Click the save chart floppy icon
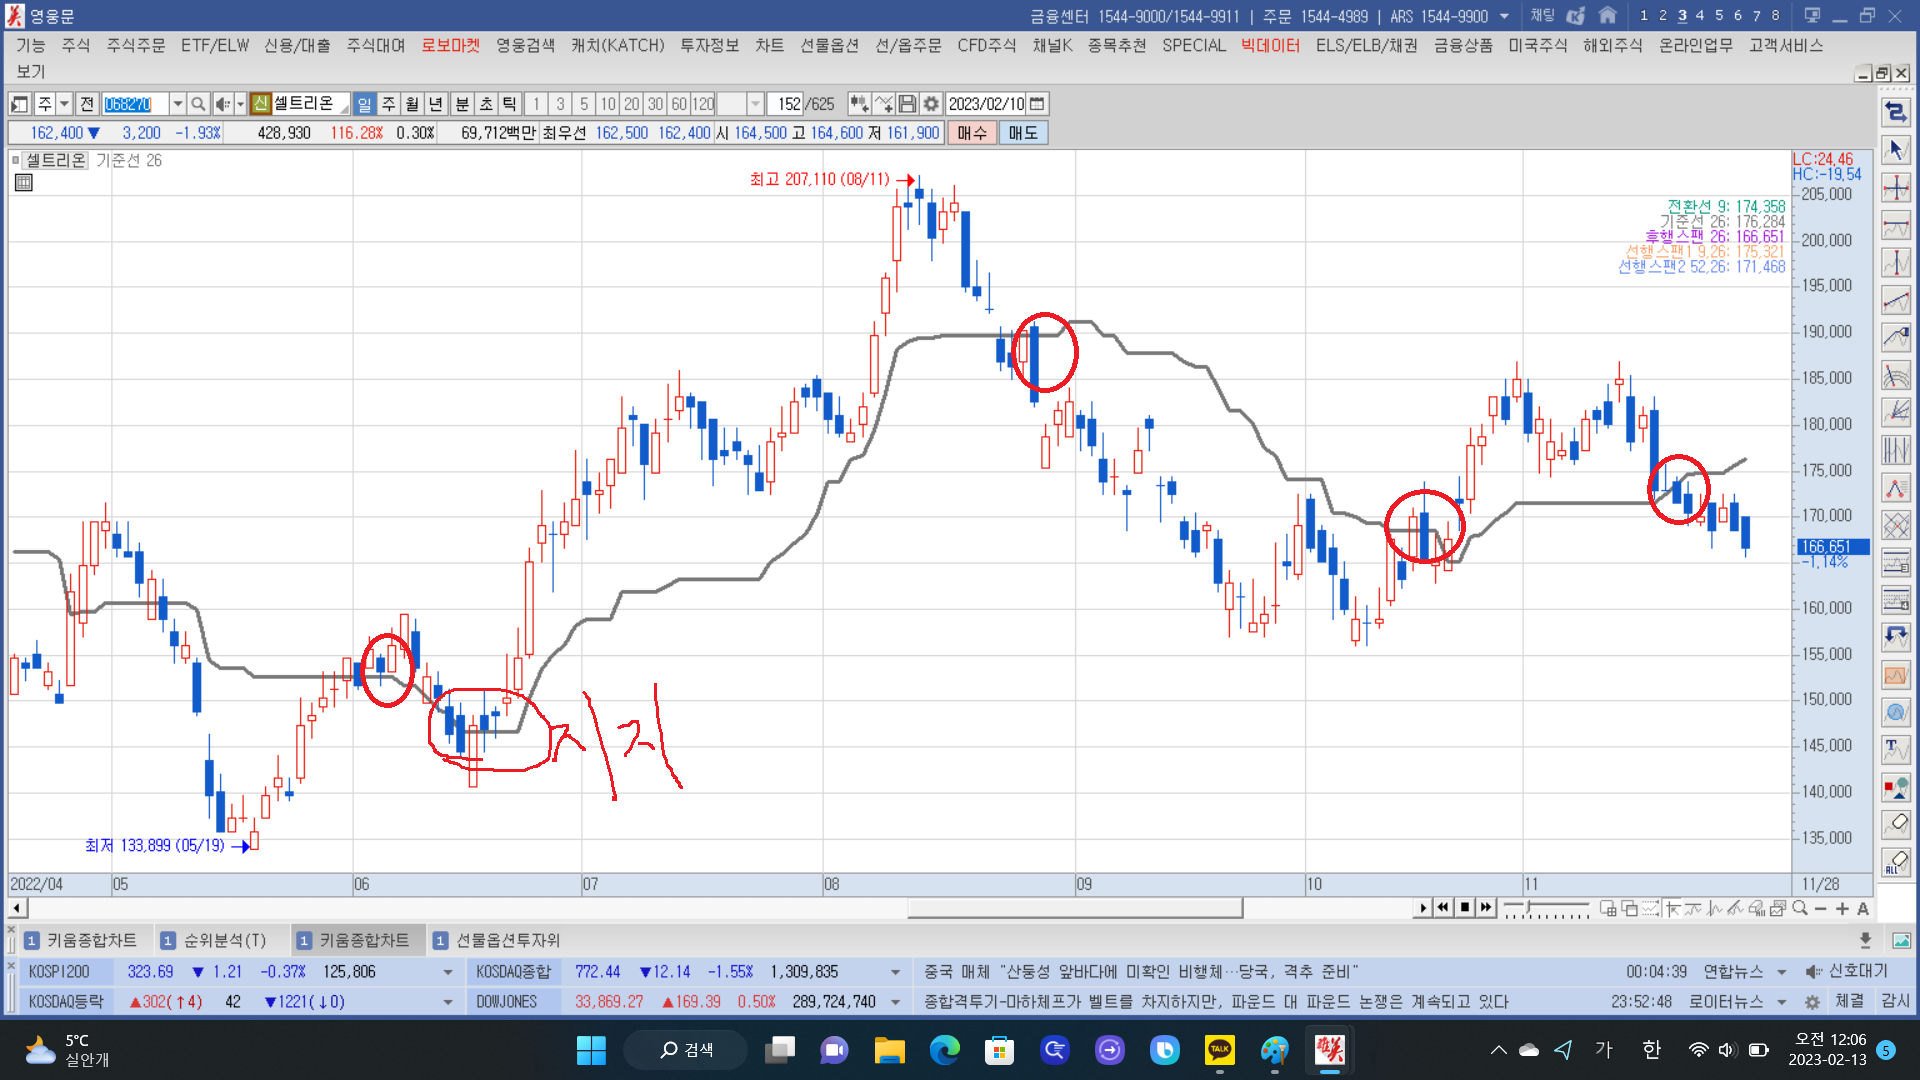 coord(907,104)
